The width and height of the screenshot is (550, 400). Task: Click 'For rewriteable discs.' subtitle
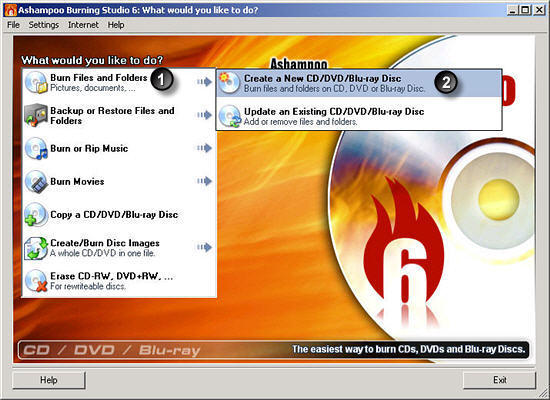click(x=88, y=286)
